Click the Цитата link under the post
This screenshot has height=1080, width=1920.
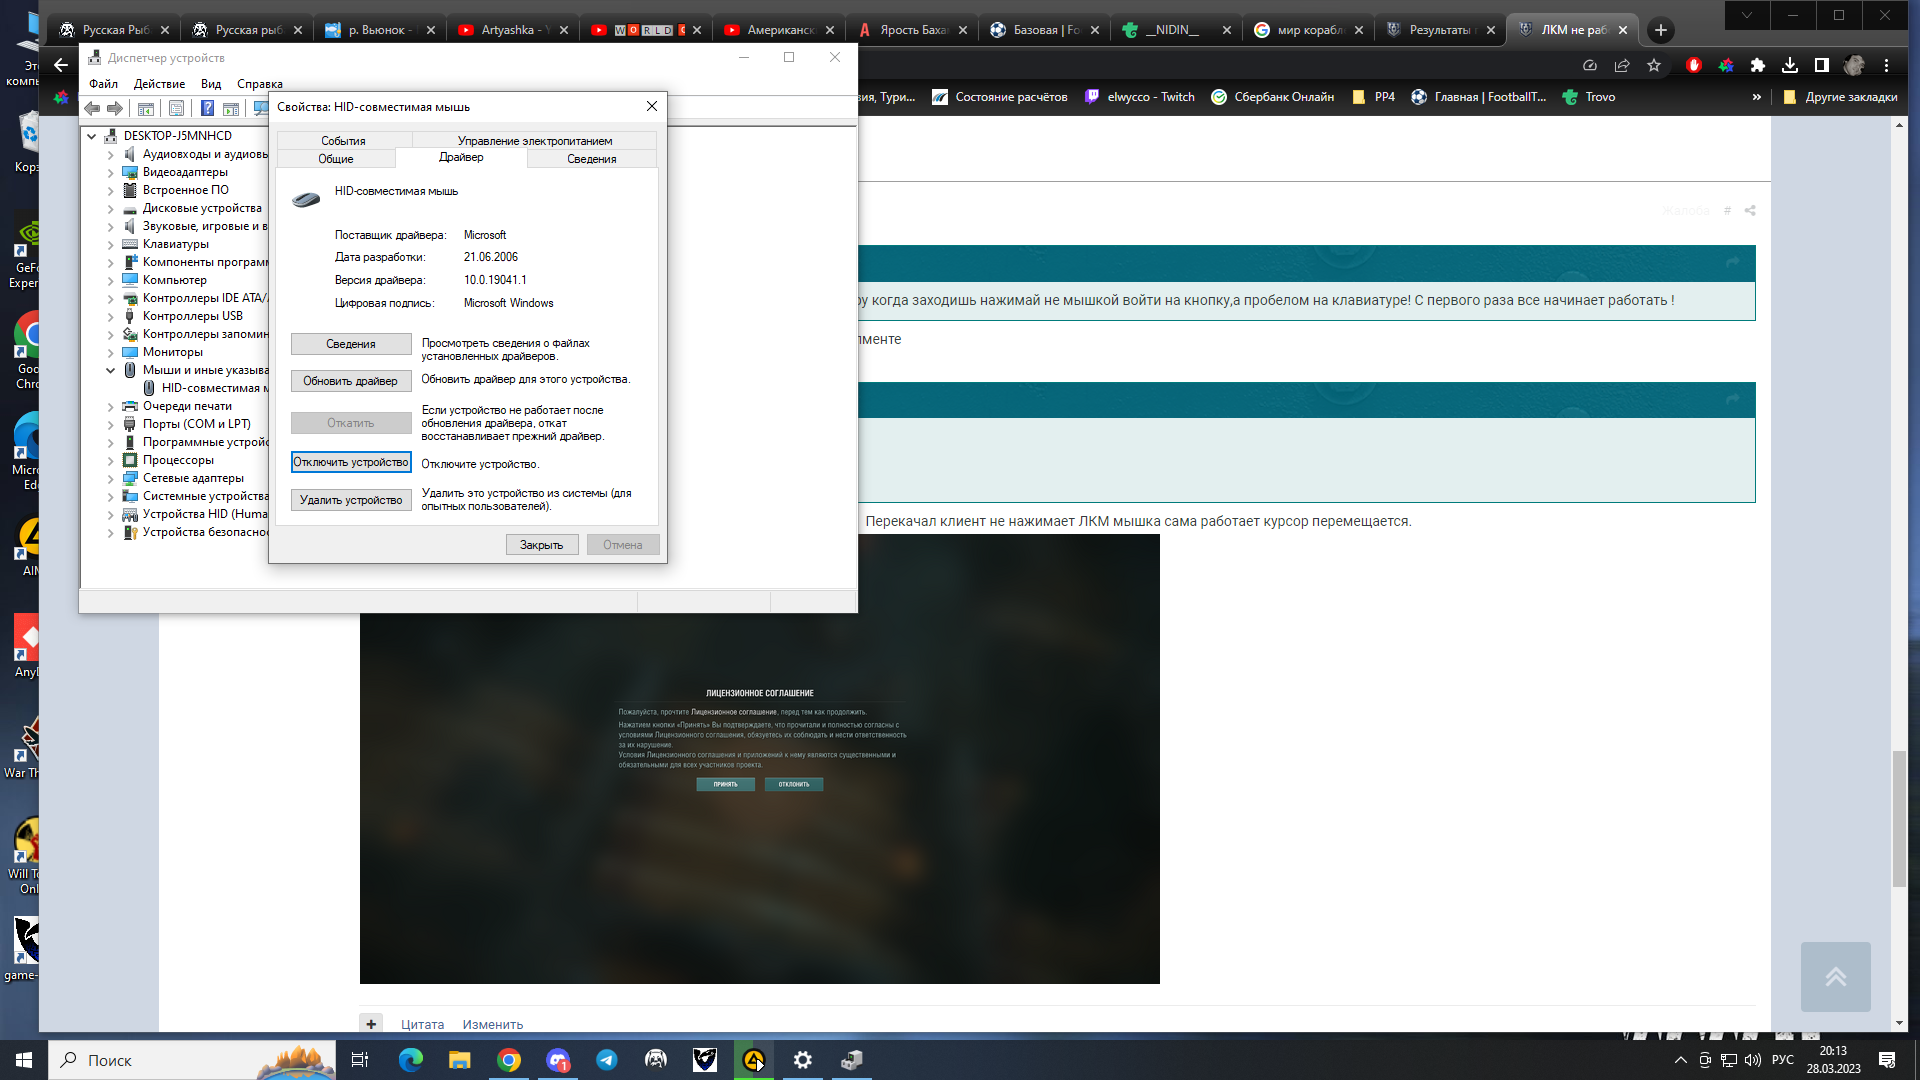[422, 1024]
